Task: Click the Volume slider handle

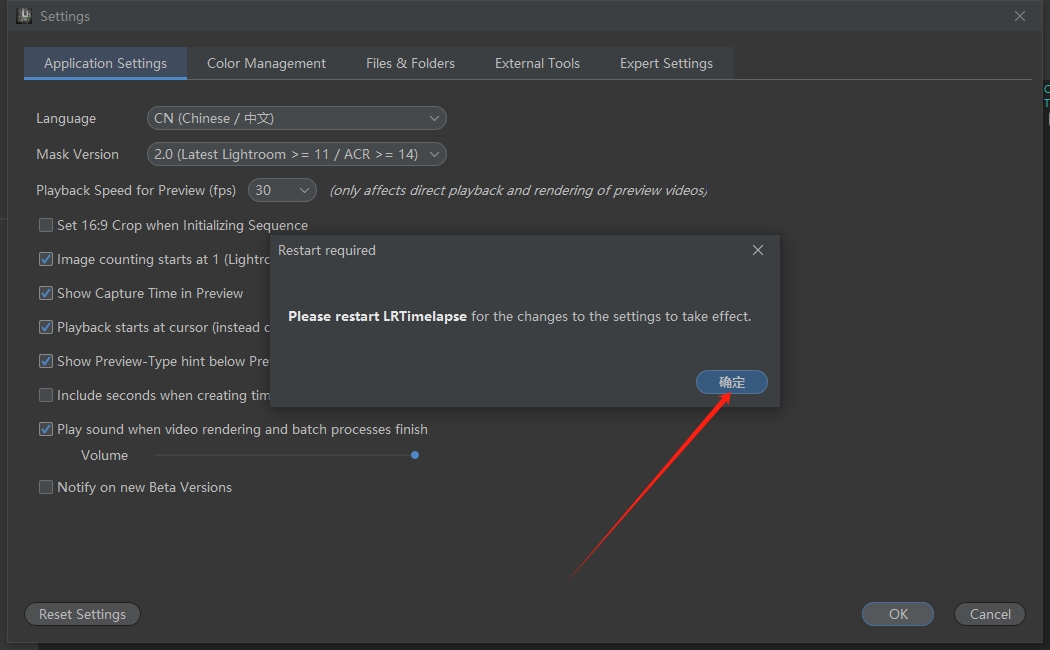Action: [x=415, y=455]
